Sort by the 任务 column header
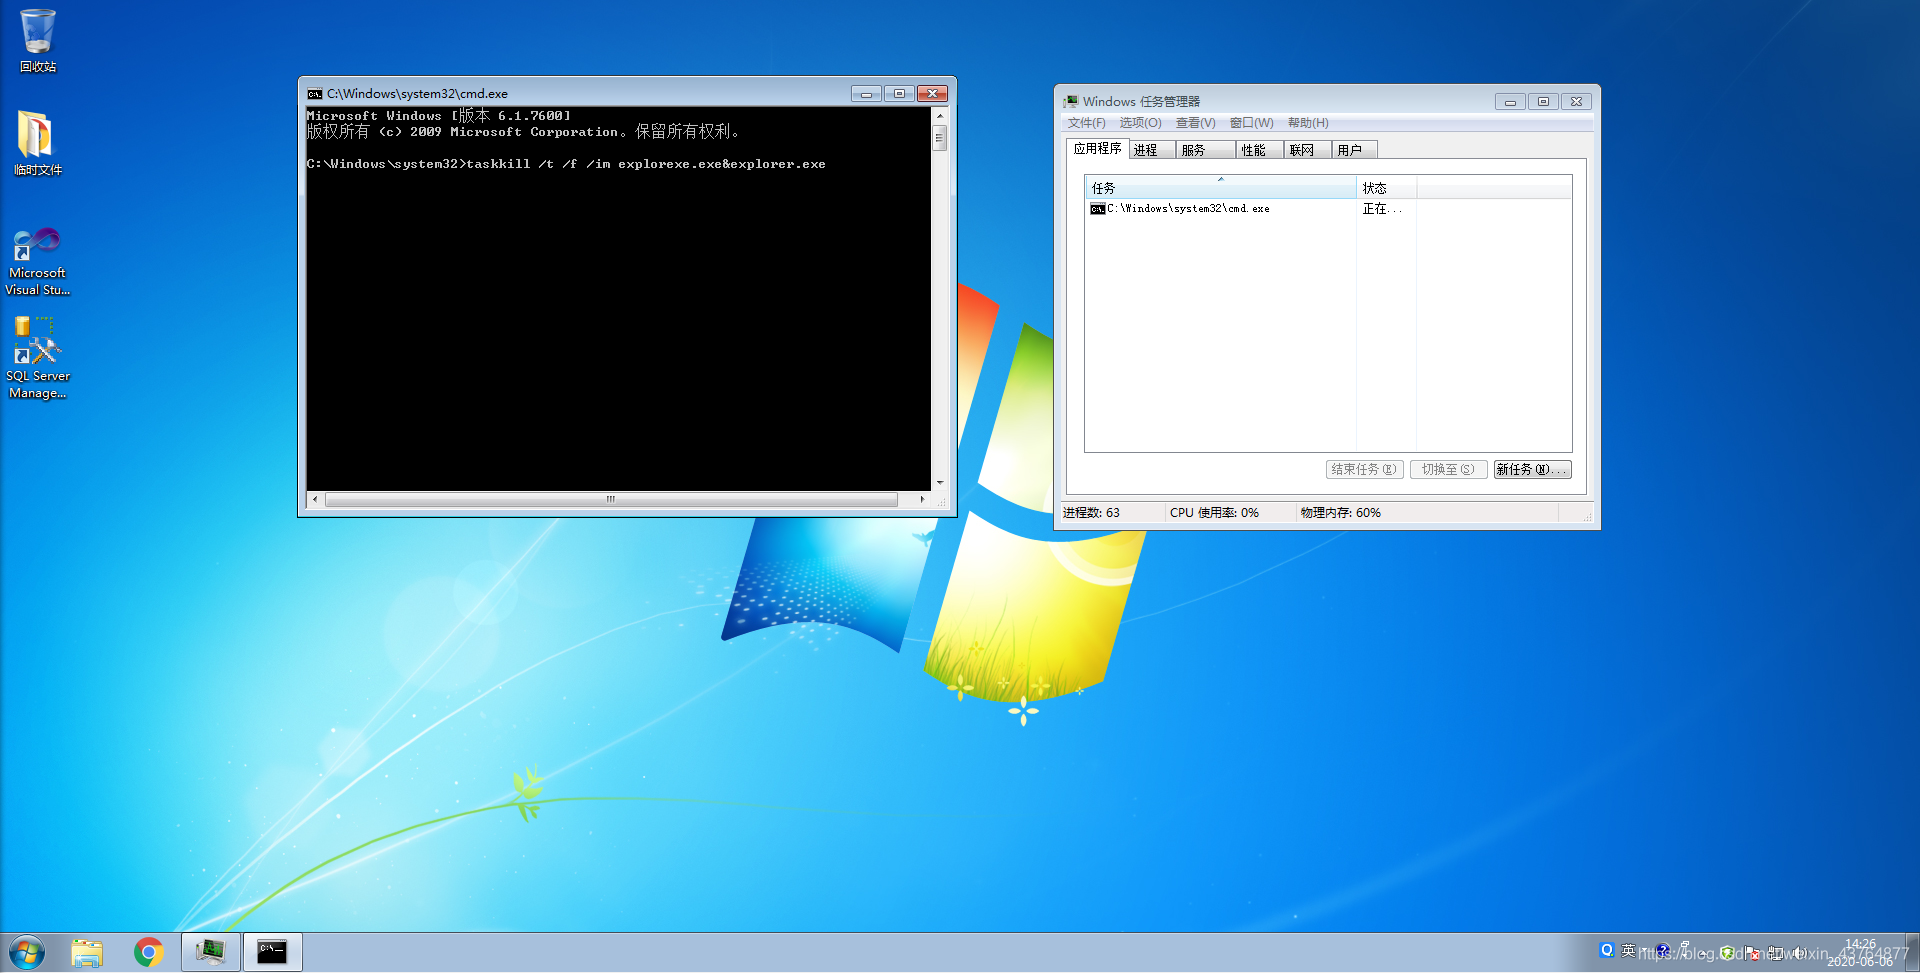This screenshot has width=1920, height=973. coord(1220,188)
